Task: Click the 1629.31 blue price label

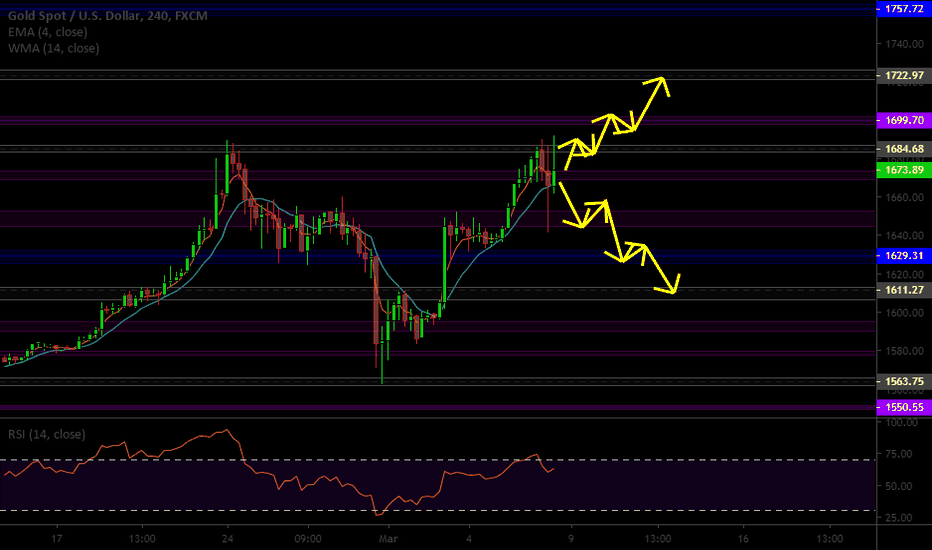Action: click(904, 256)
